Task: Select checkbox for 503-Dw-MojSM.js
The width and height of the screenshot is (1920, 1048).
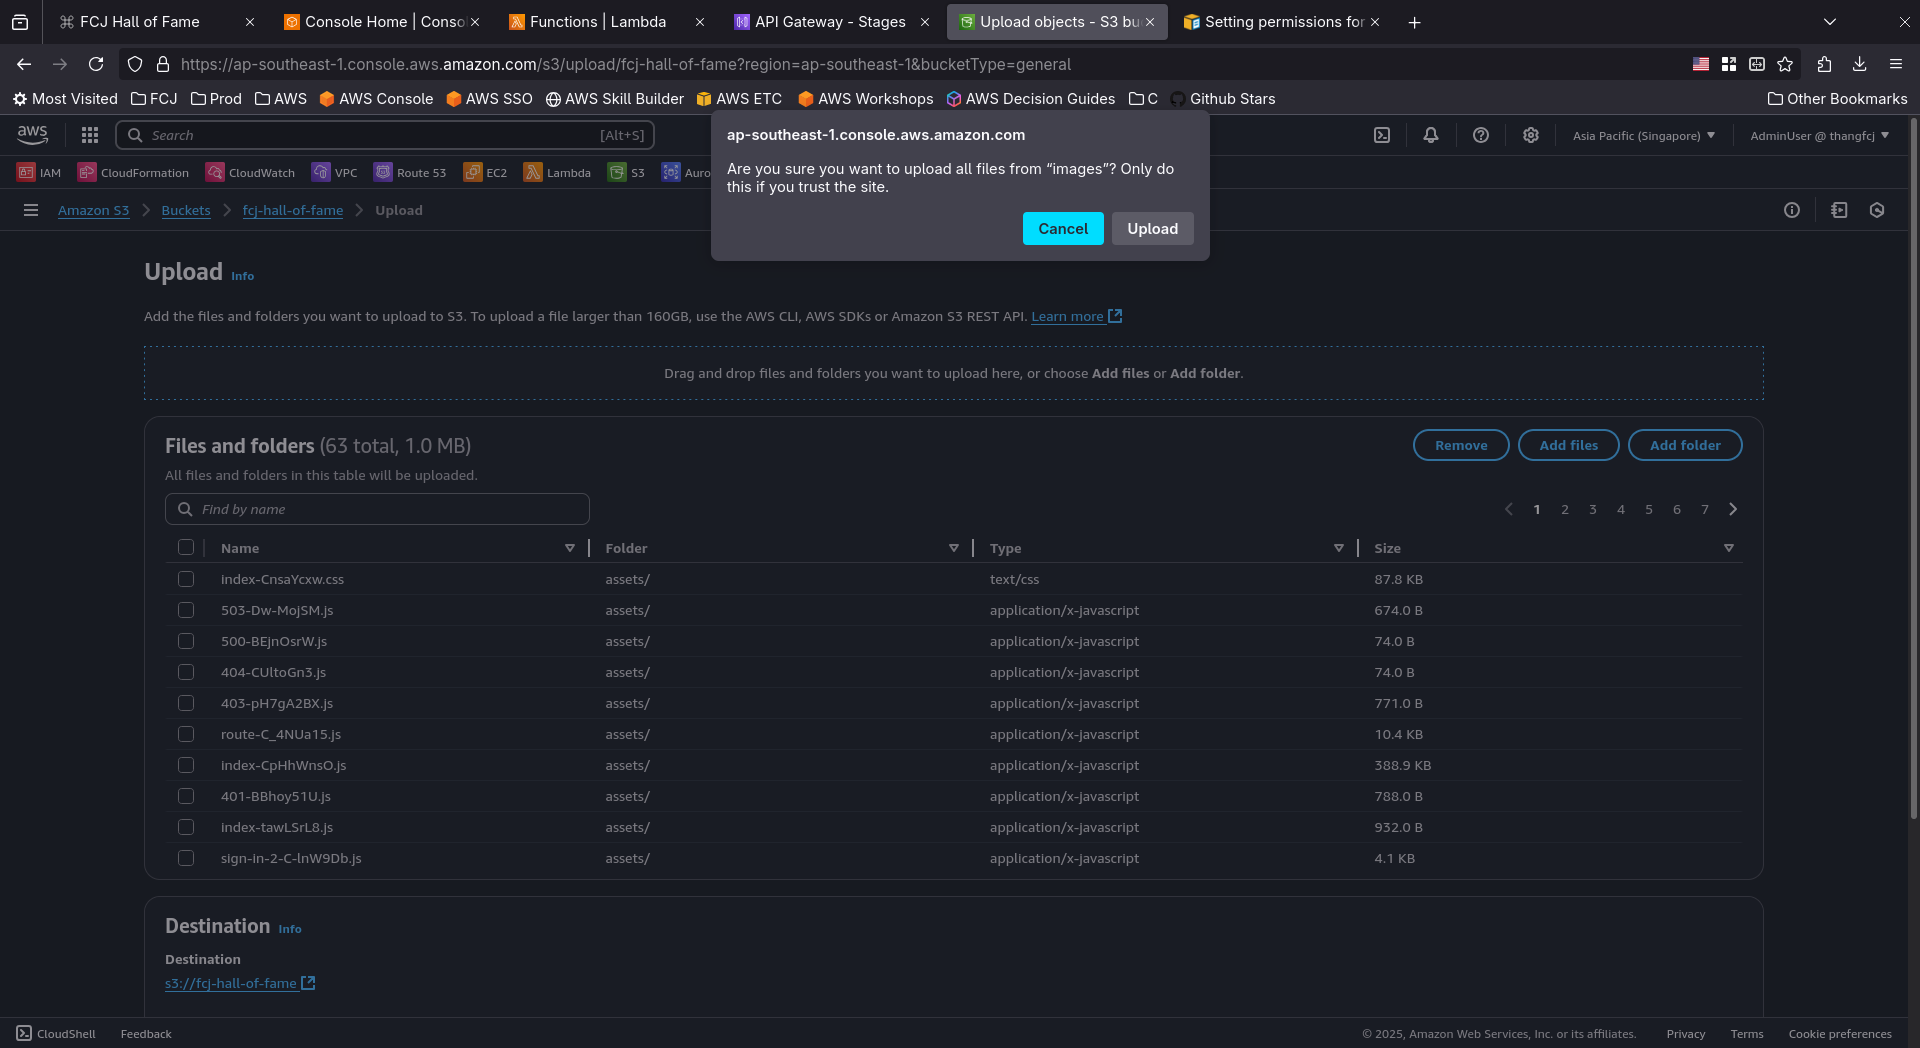Action: point(186,610)
